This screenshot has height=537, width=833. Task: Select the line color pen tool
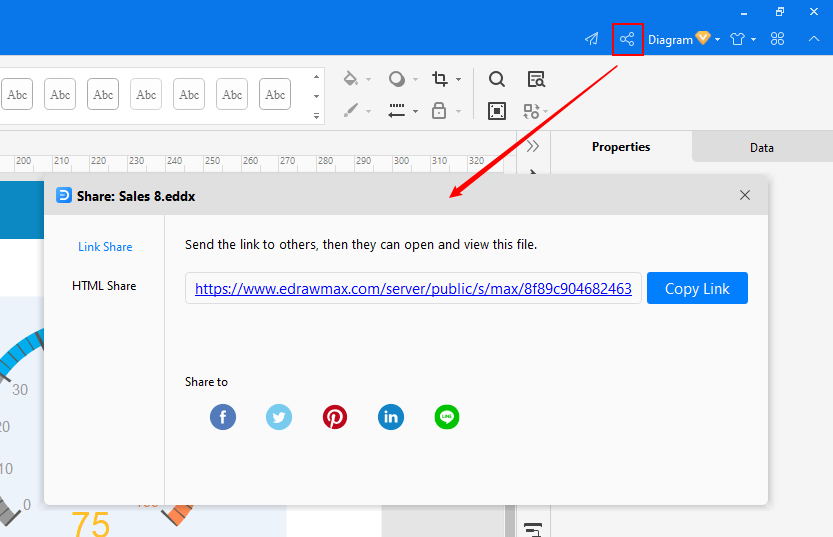(350, 110)
